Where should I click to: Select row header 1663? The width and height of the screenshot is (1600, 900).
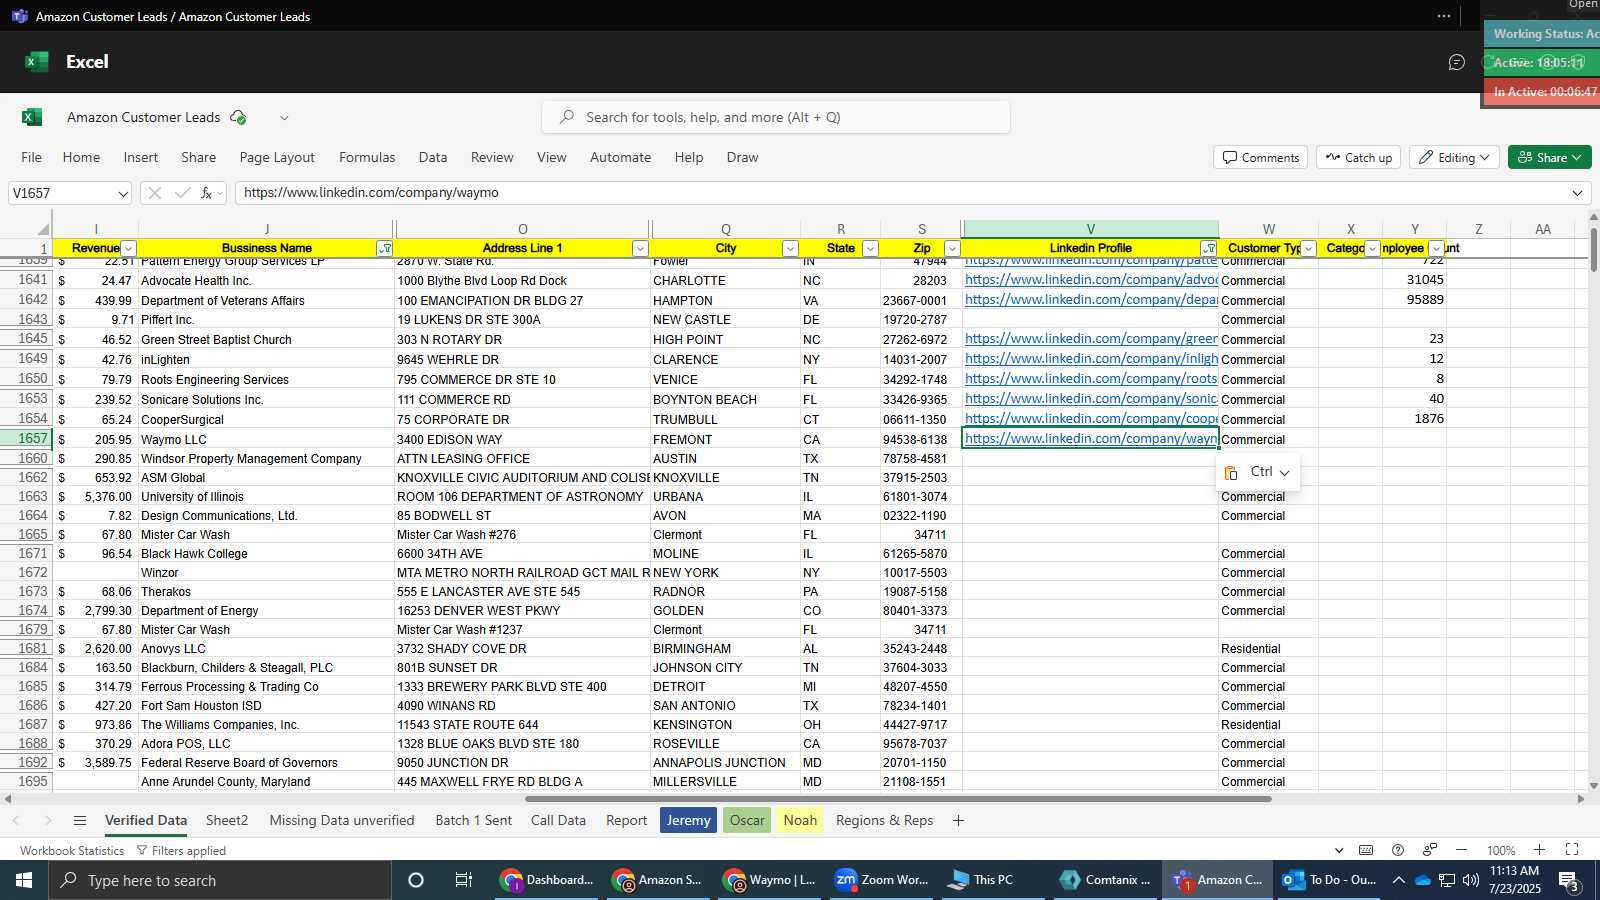pos(33,497)
